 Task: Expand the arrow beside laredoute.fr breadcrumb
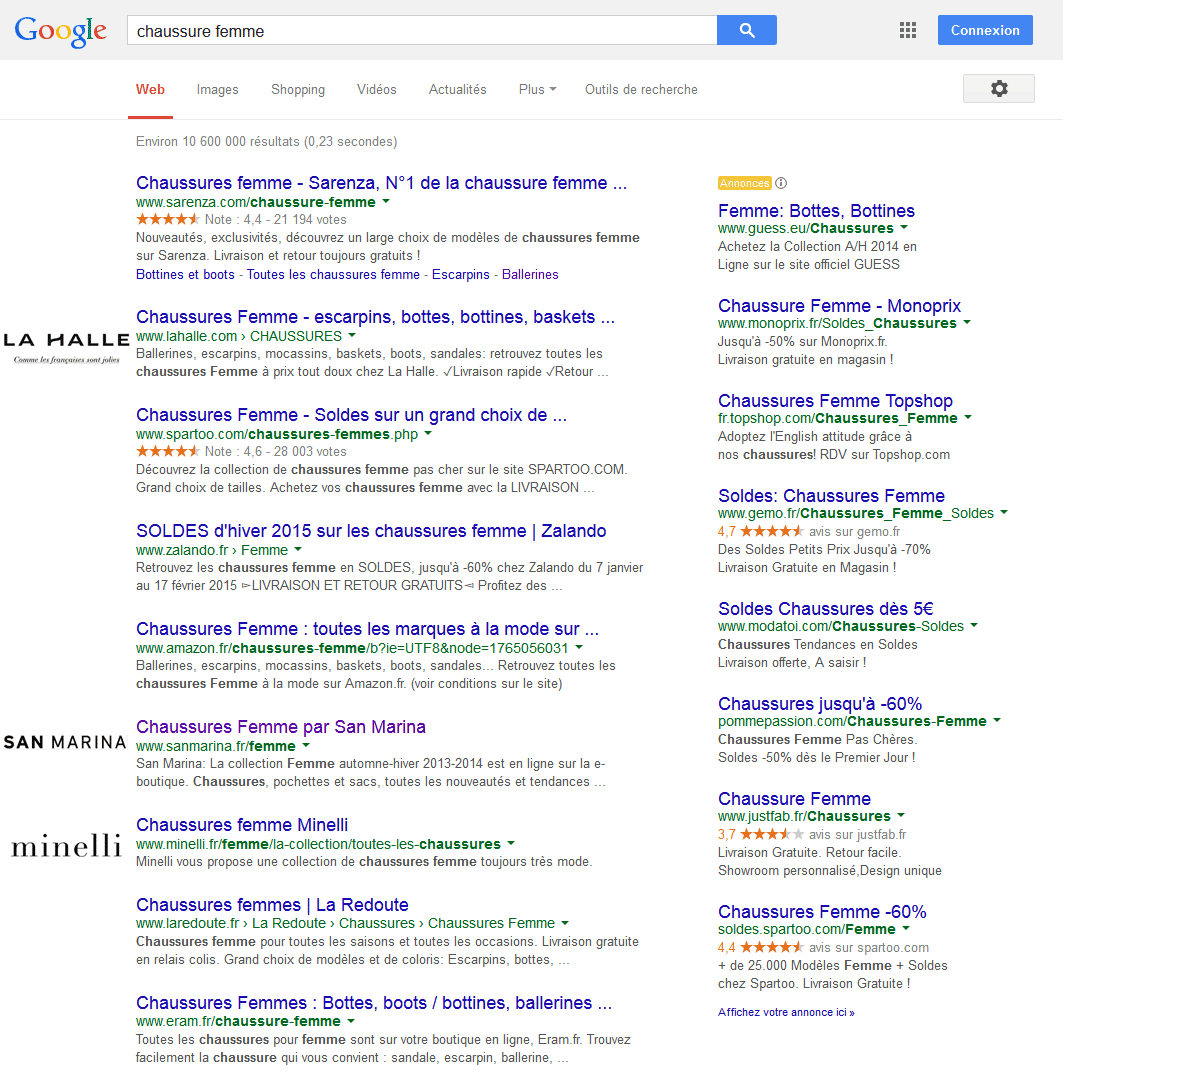(565, 923)
